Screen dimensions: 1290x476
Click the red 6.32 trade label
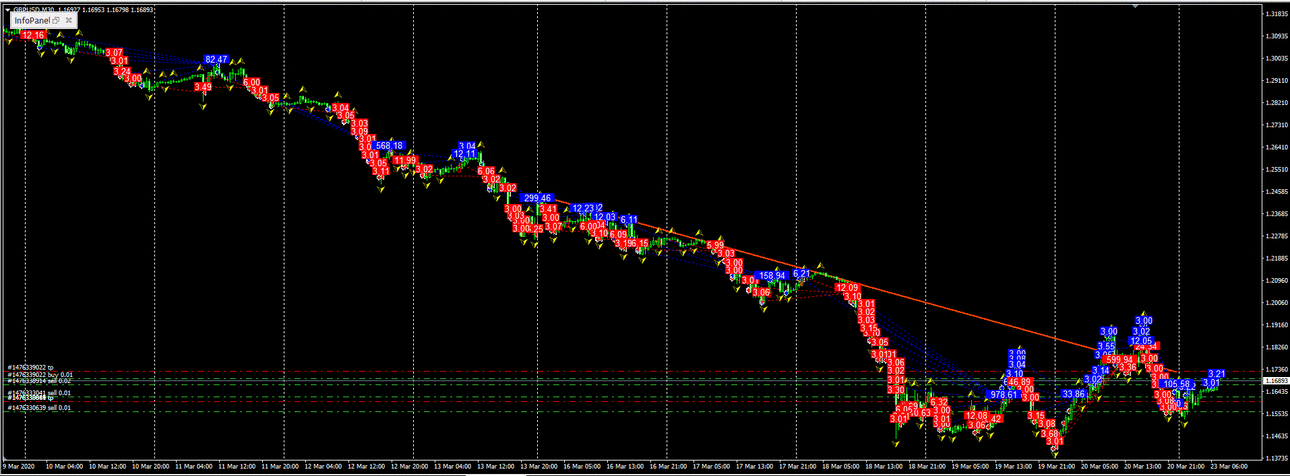click(x=938, y=402)
